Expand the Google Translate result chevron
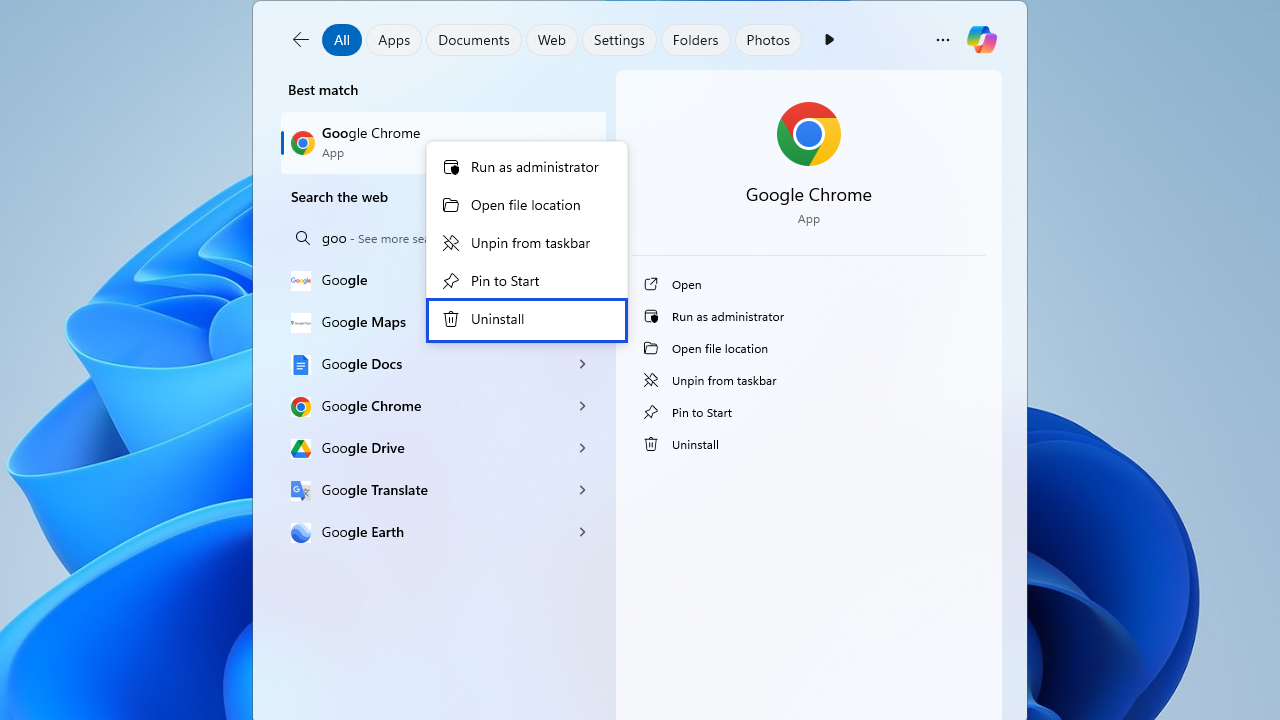The width and height of the screenshot is (1280, 720). click(x=582, y=490)
